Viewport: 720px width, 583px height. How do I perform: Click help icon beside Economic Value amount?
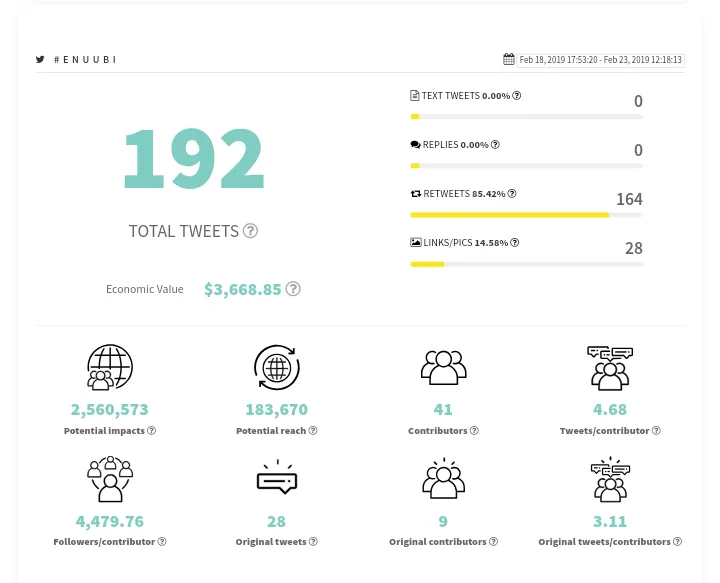pyautogui.click(x=293, y=289)
